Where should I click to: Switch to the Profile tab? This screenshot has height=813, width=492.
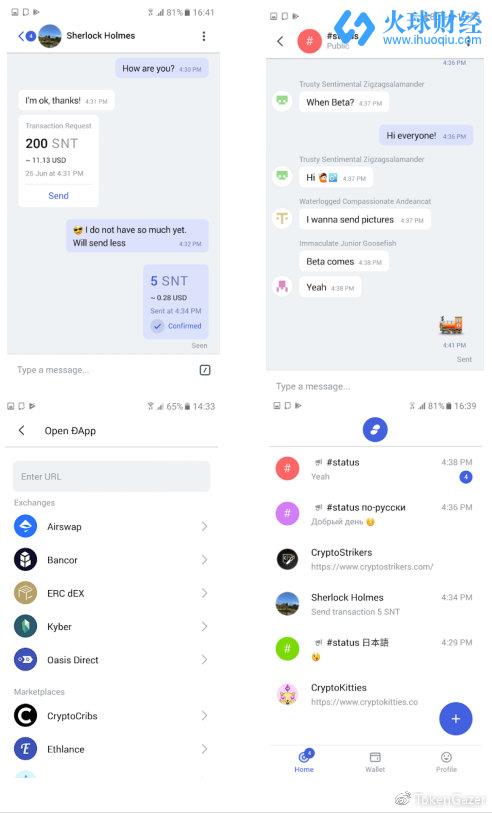446,762
